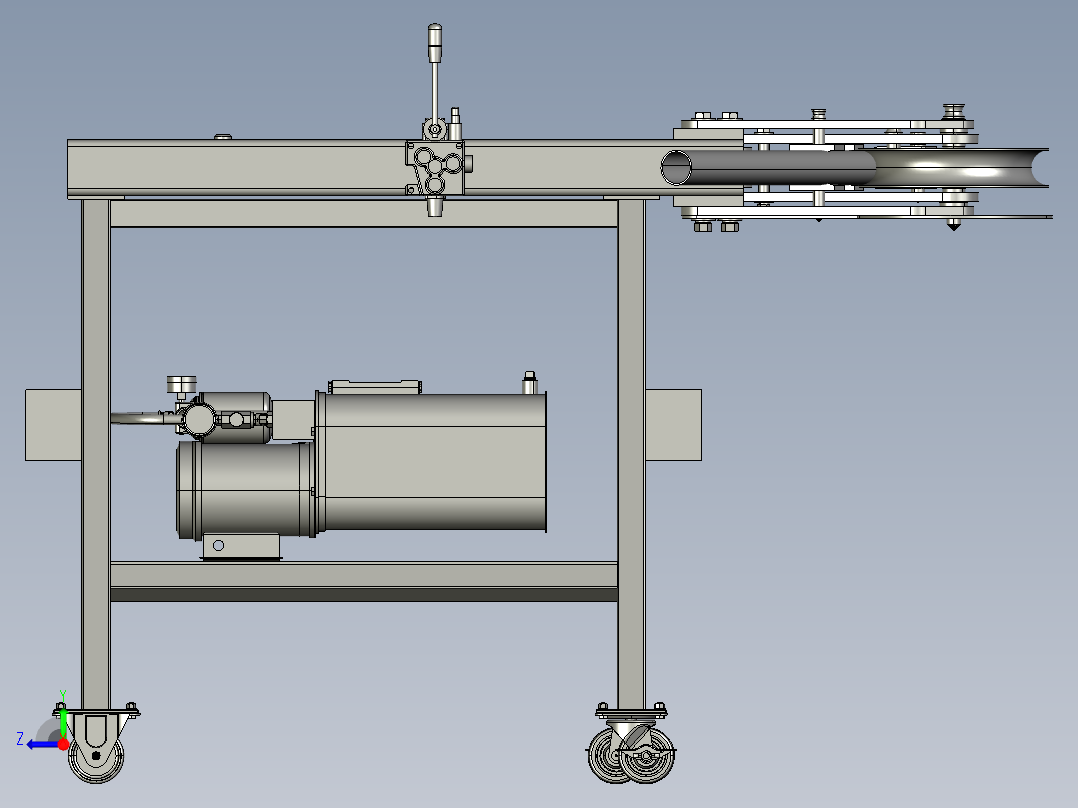This screenshot has width=1078, height=808.
Task: Select the large hydraulic tank cylinder
Action: [x=433, y=461]
